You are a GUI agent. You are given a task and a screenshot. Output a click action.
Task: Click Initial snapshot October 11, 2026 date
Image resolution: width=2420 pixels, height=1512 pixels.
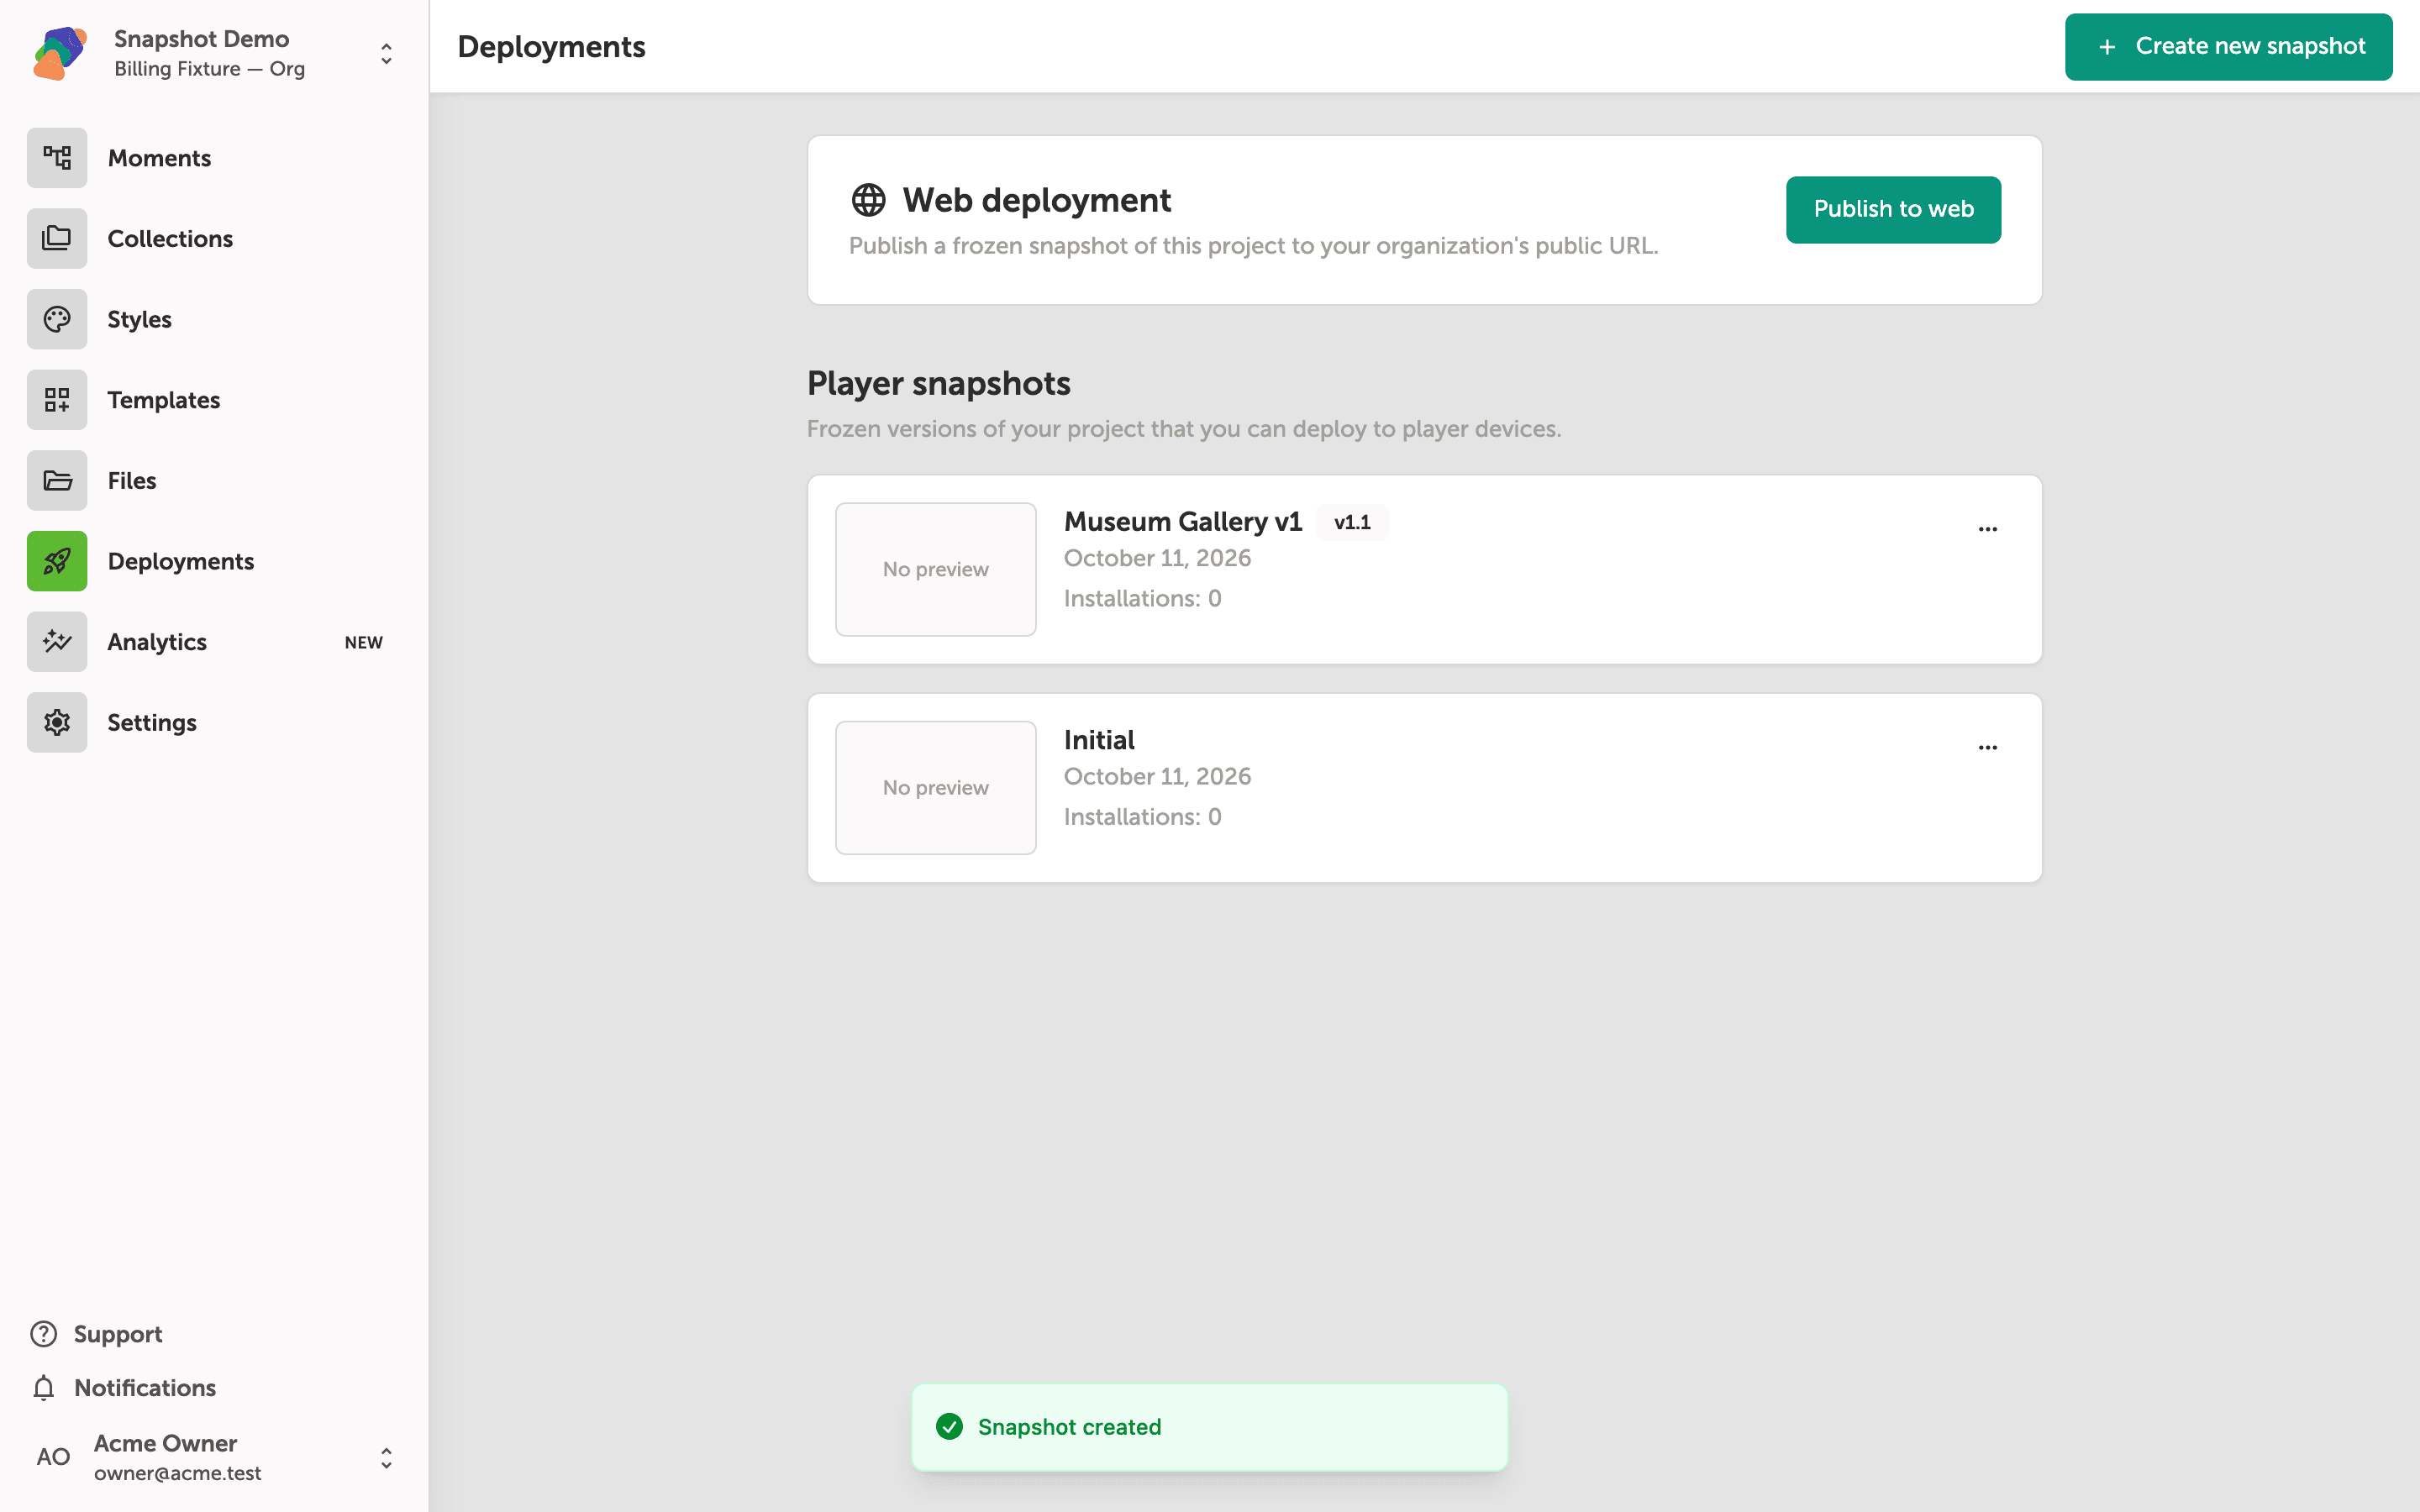click(x=1157, y=777)
